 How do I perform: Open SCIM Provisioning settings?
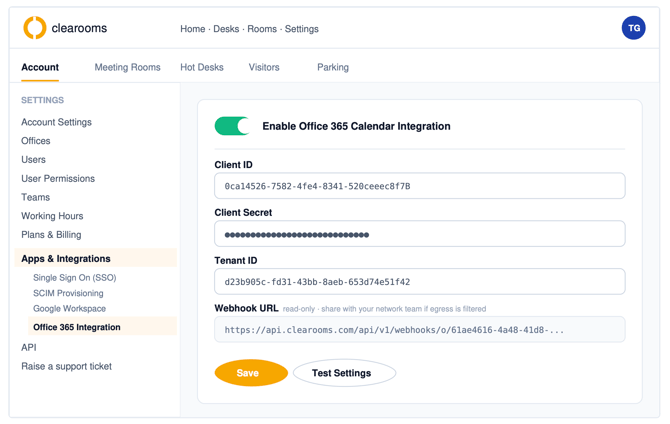point(68,293)
